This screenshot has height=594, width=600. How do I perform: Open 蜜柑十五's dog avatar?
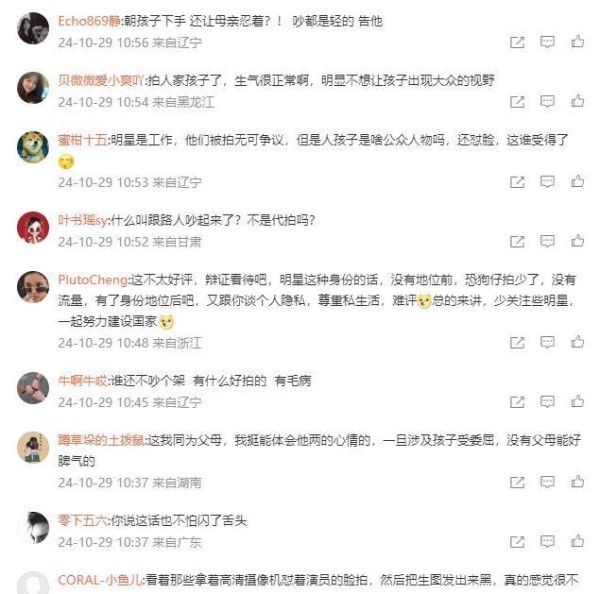pos(33,147)
